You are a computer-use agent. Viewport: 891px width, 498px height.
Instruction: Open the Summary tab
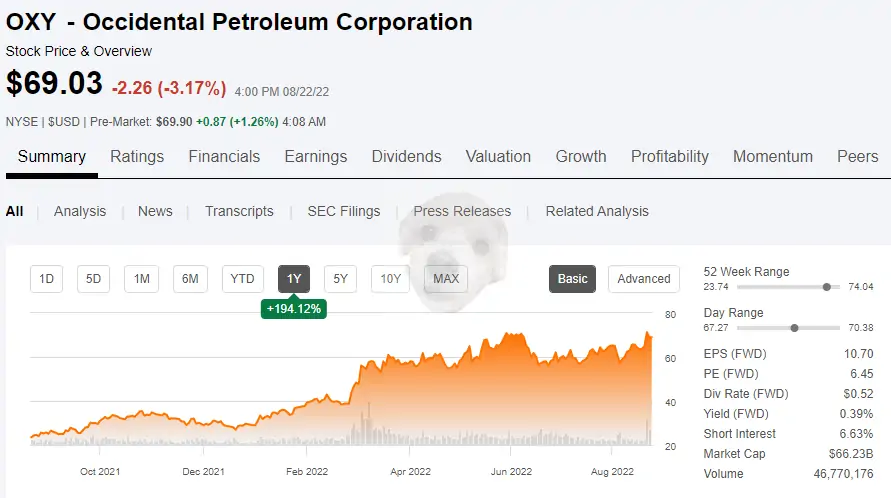(x=52, y=156)
